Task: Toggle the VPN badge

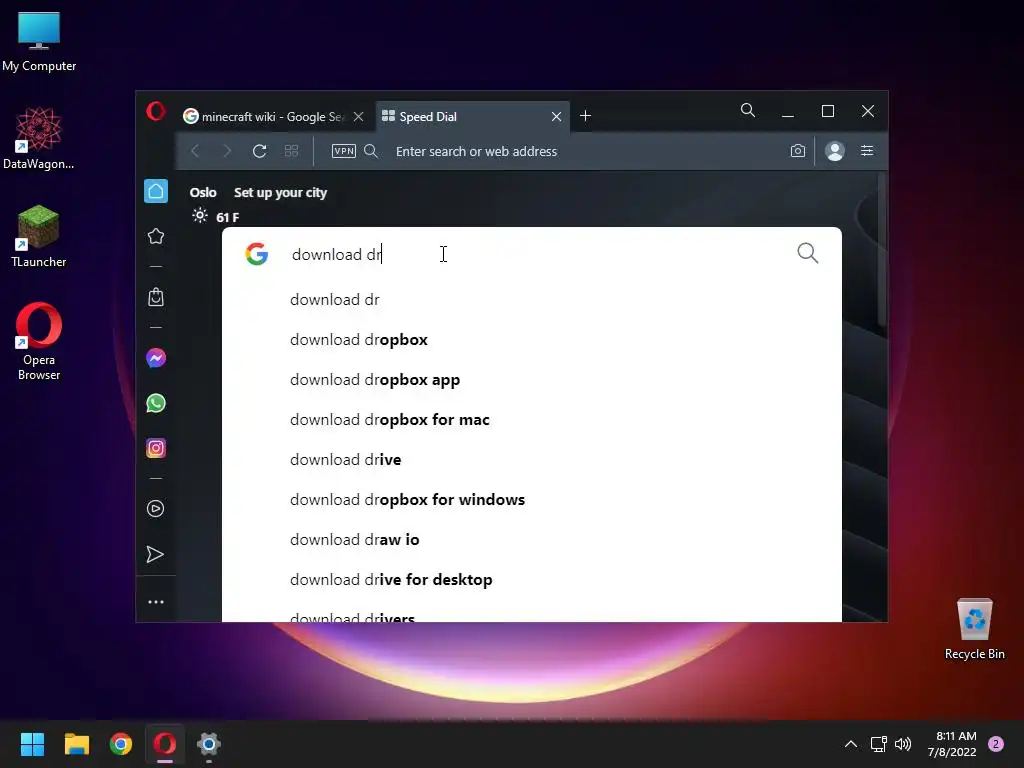Action: [x=344, y=151]
